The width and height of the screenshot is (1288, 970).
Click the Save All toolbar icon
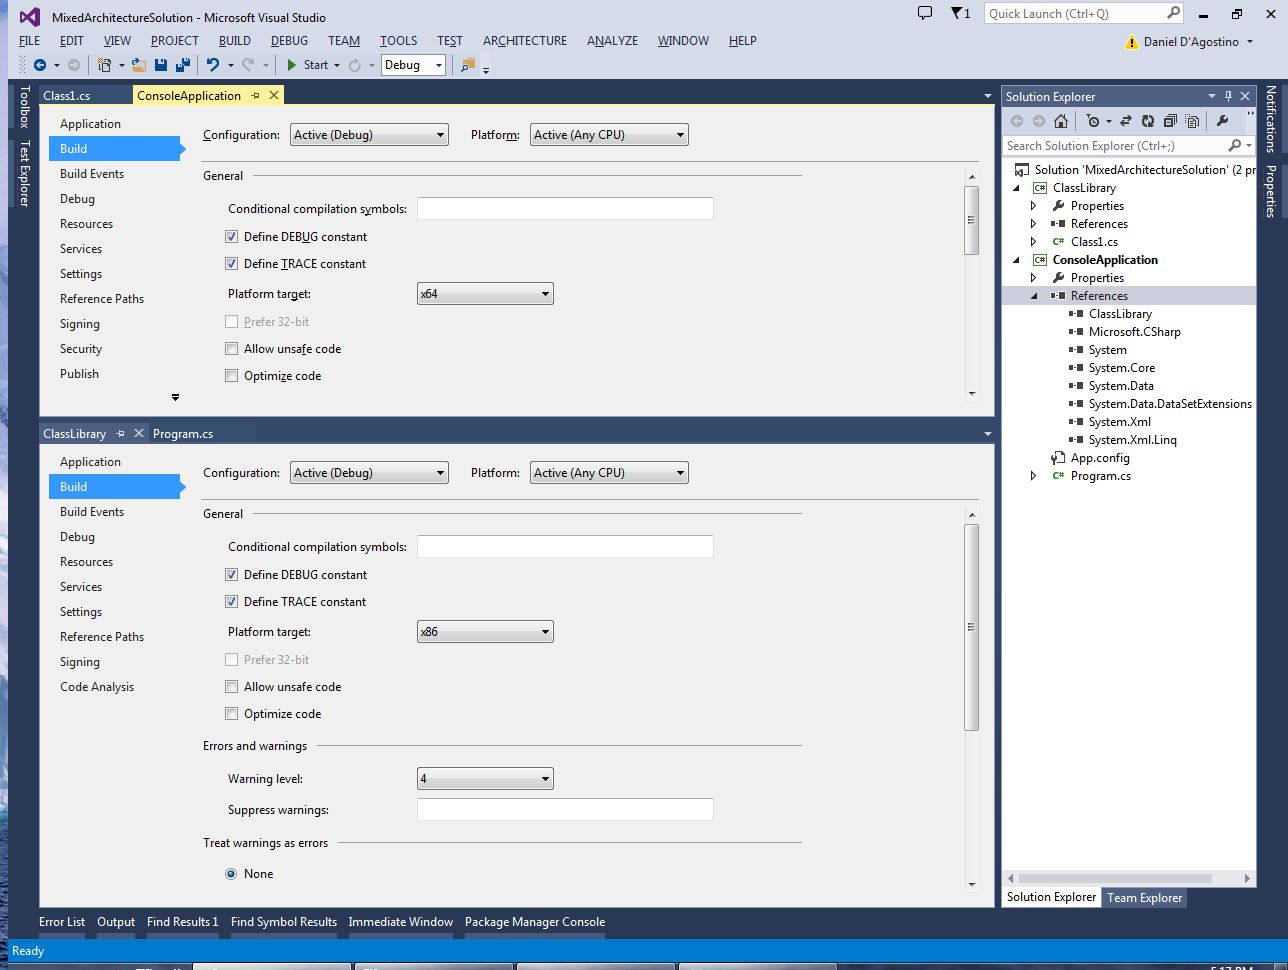click(x=183, y=65)
